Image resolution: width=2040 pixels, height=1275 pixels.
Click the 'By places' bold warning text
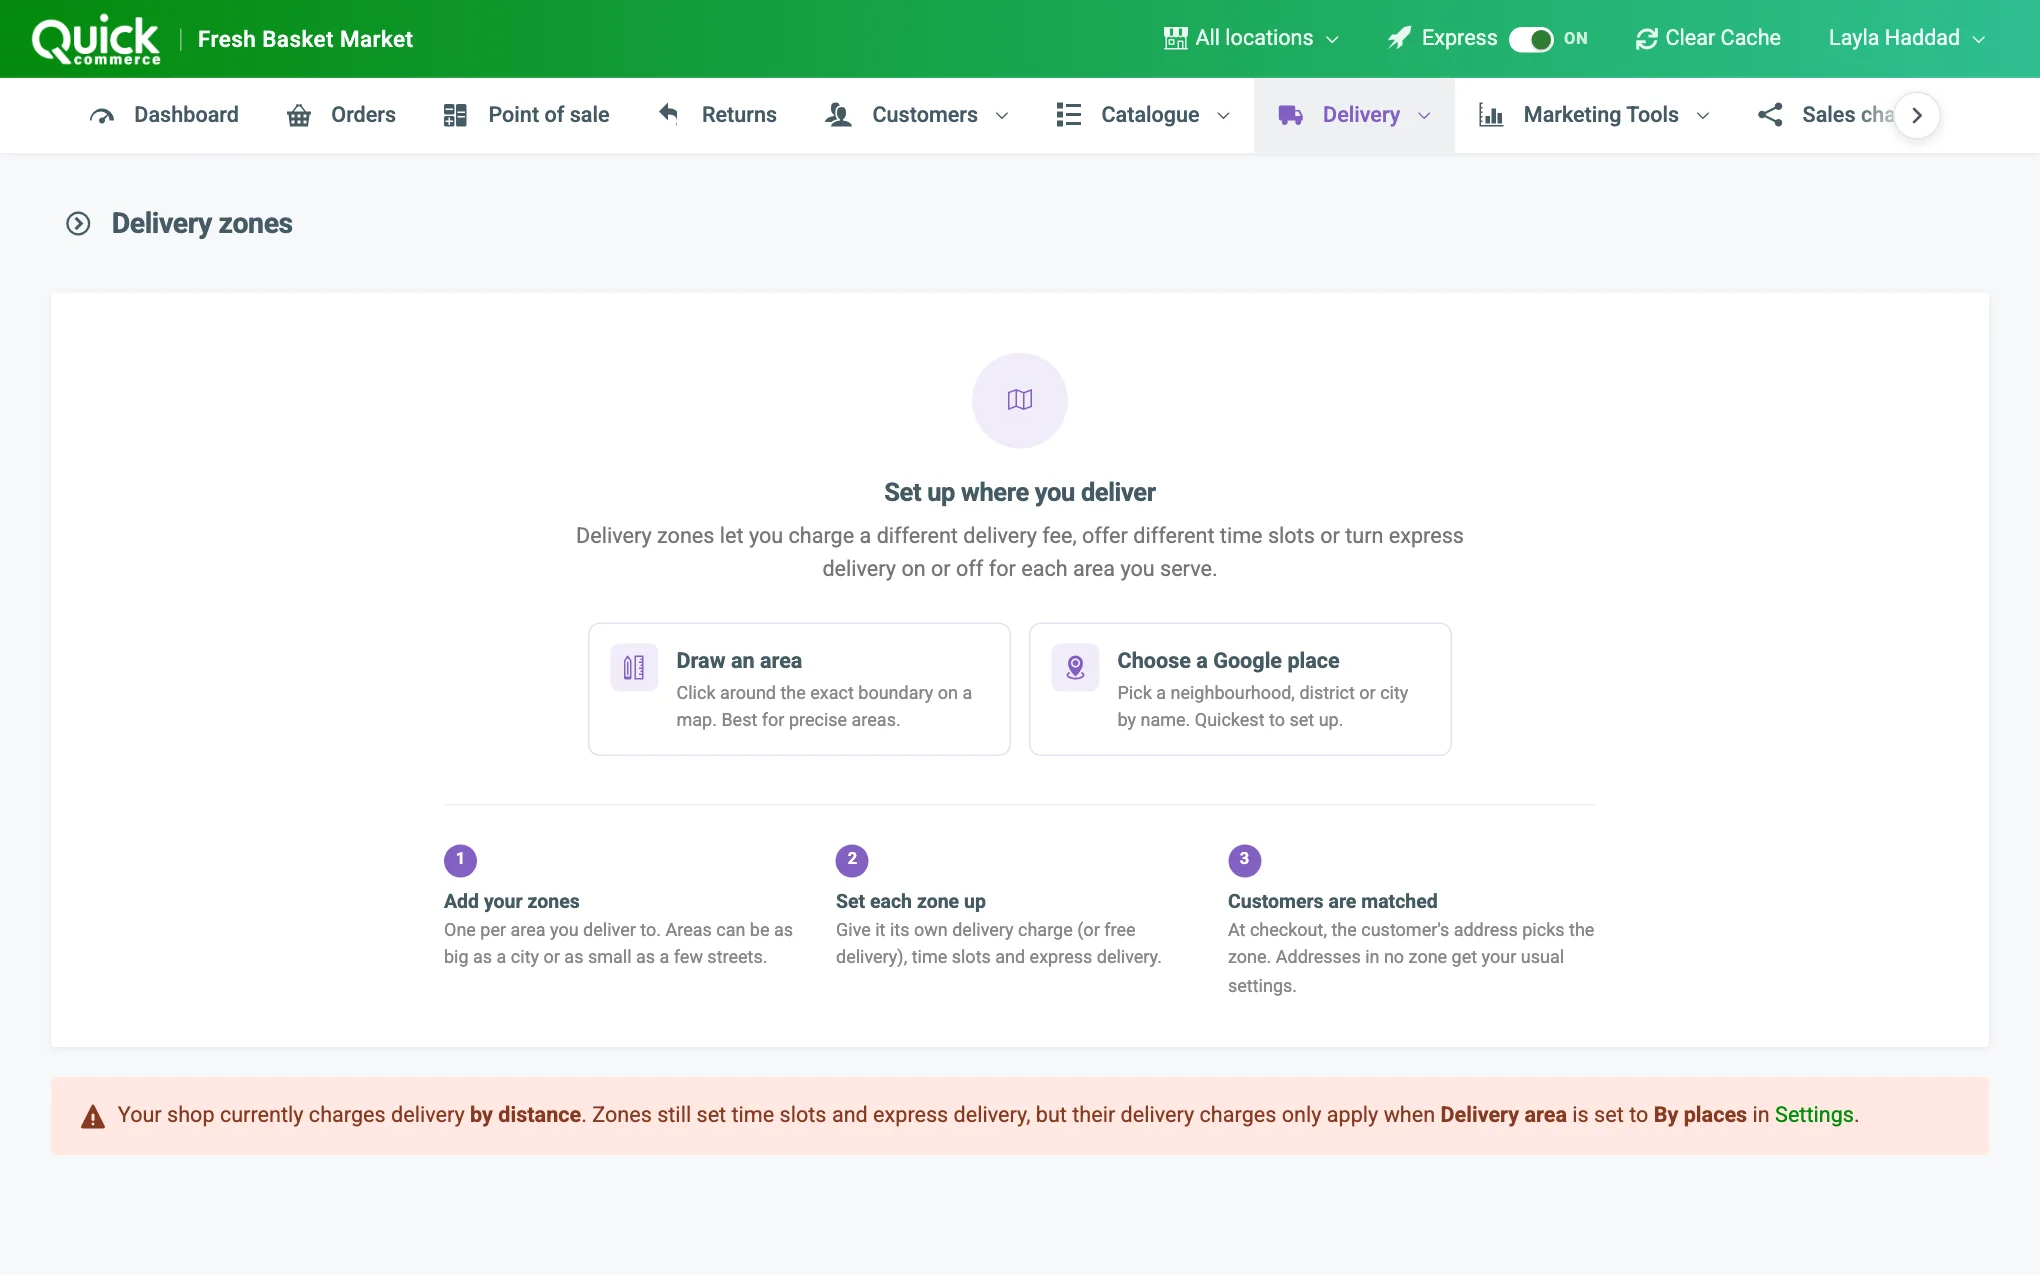(x=1700, y=1115)
